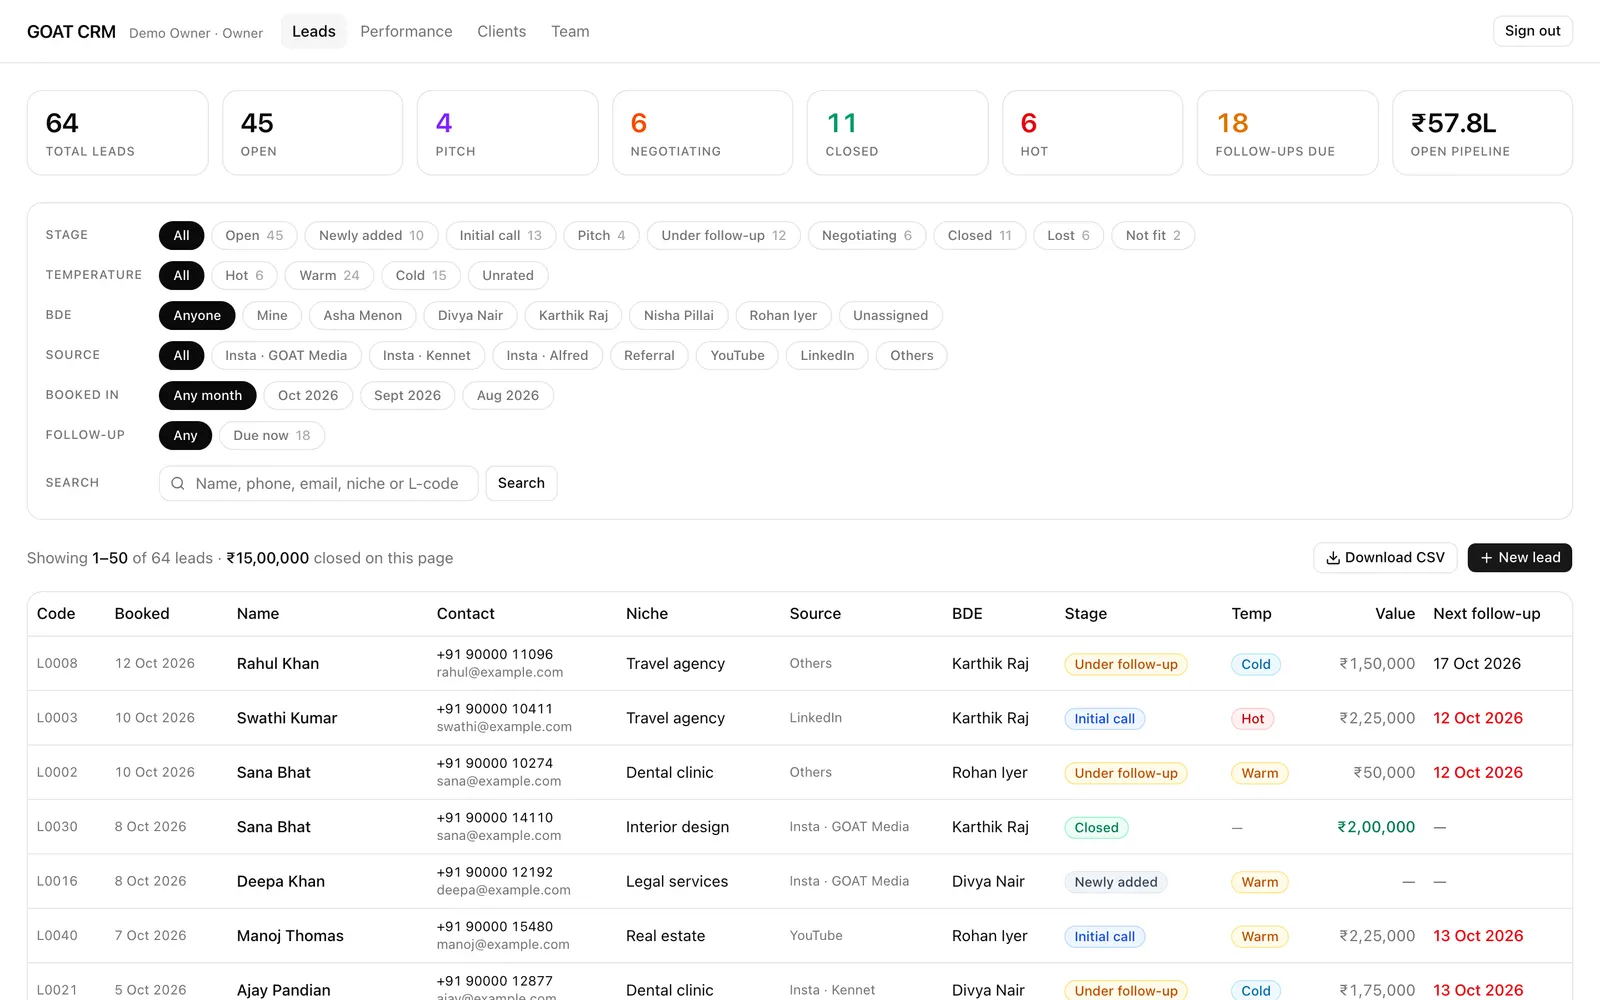Filter stage by Newly added
Image resolution: width=1600 pixels, height=1000 pixels.
pos(371,236)
